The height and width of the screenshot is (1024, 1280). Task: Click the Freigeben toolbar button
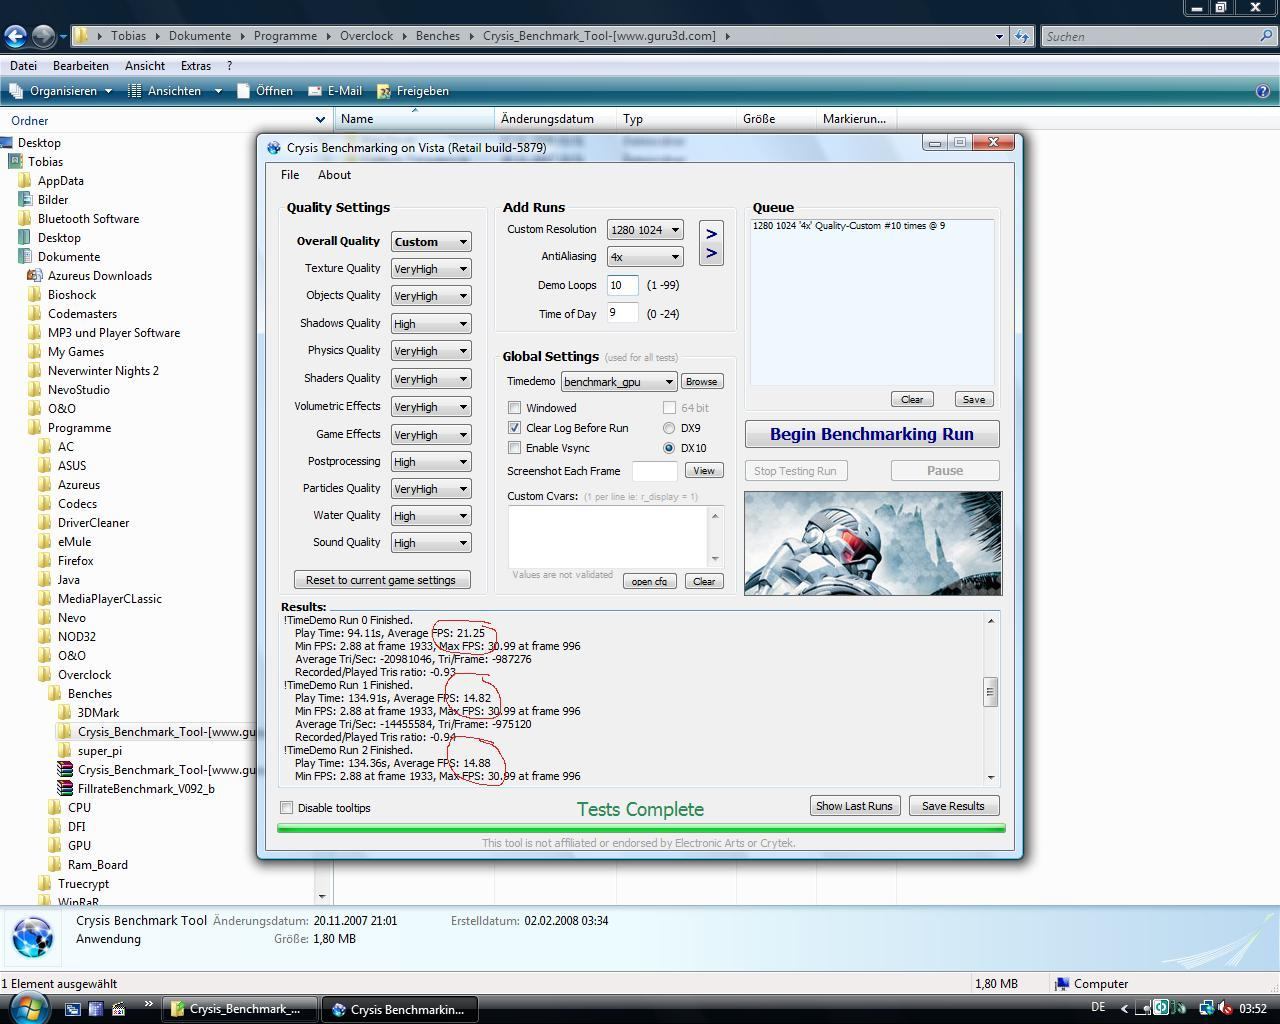(x=412, y=91)
